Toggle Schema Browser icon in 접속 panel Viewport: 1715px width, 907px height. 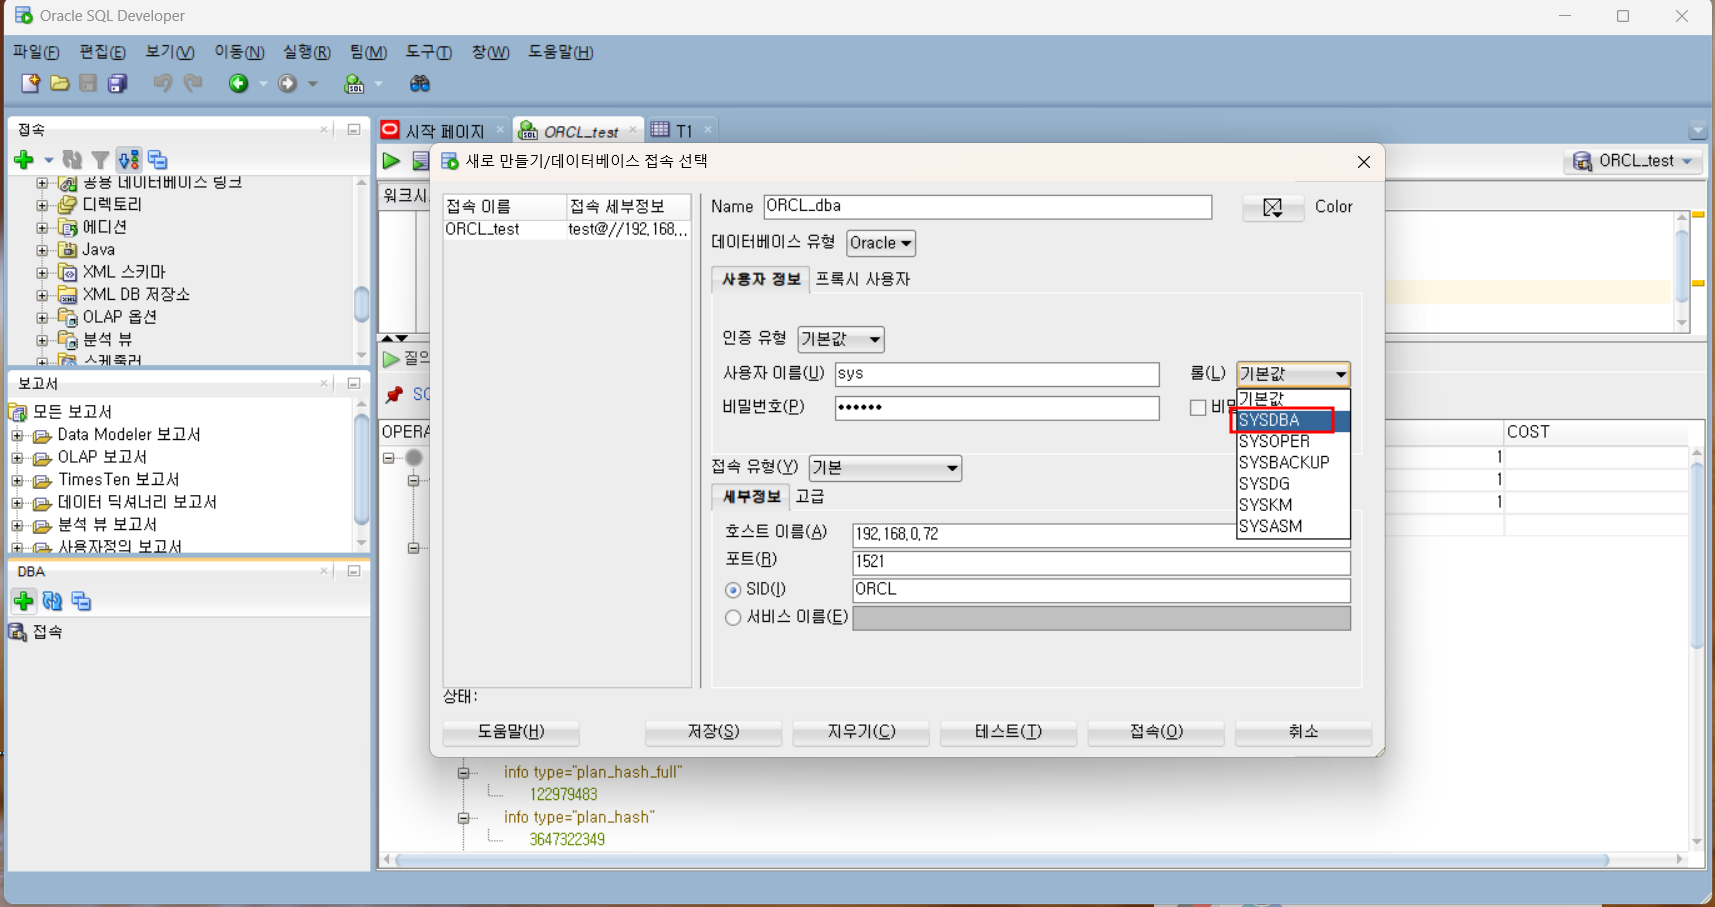(129, 159)
